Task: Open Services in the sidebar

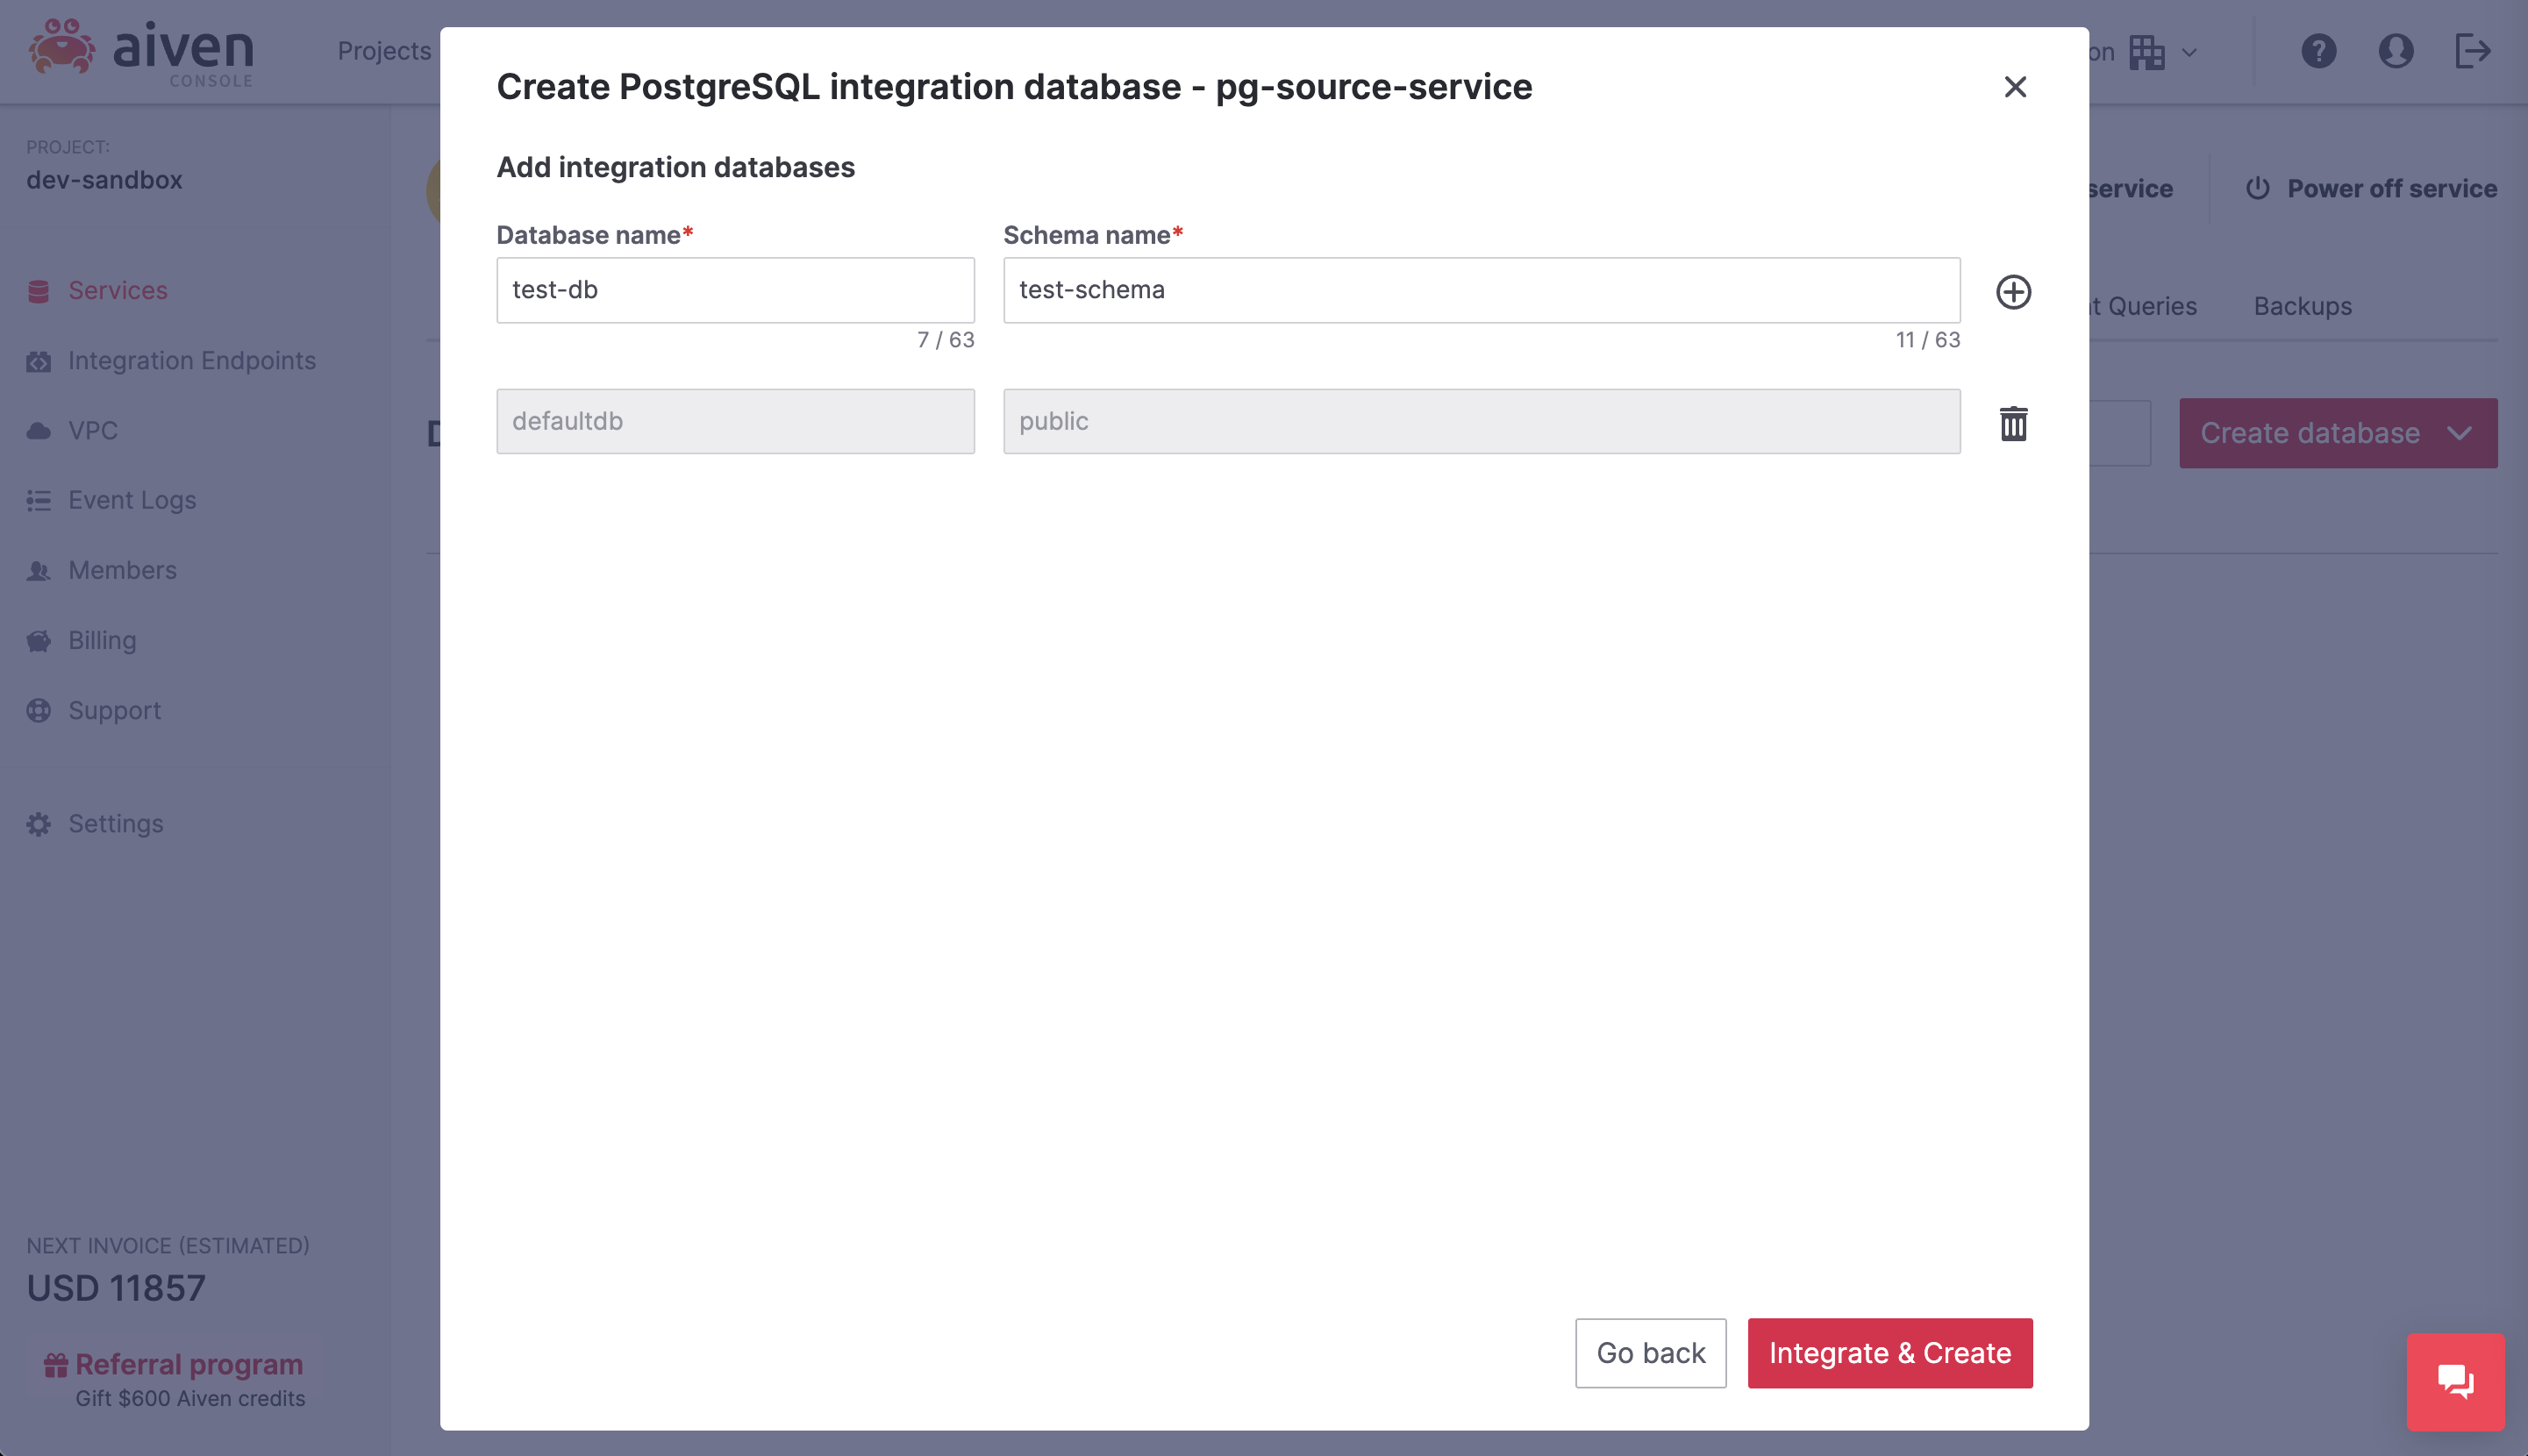Action: pyautogui.click(x=118, y=291)
